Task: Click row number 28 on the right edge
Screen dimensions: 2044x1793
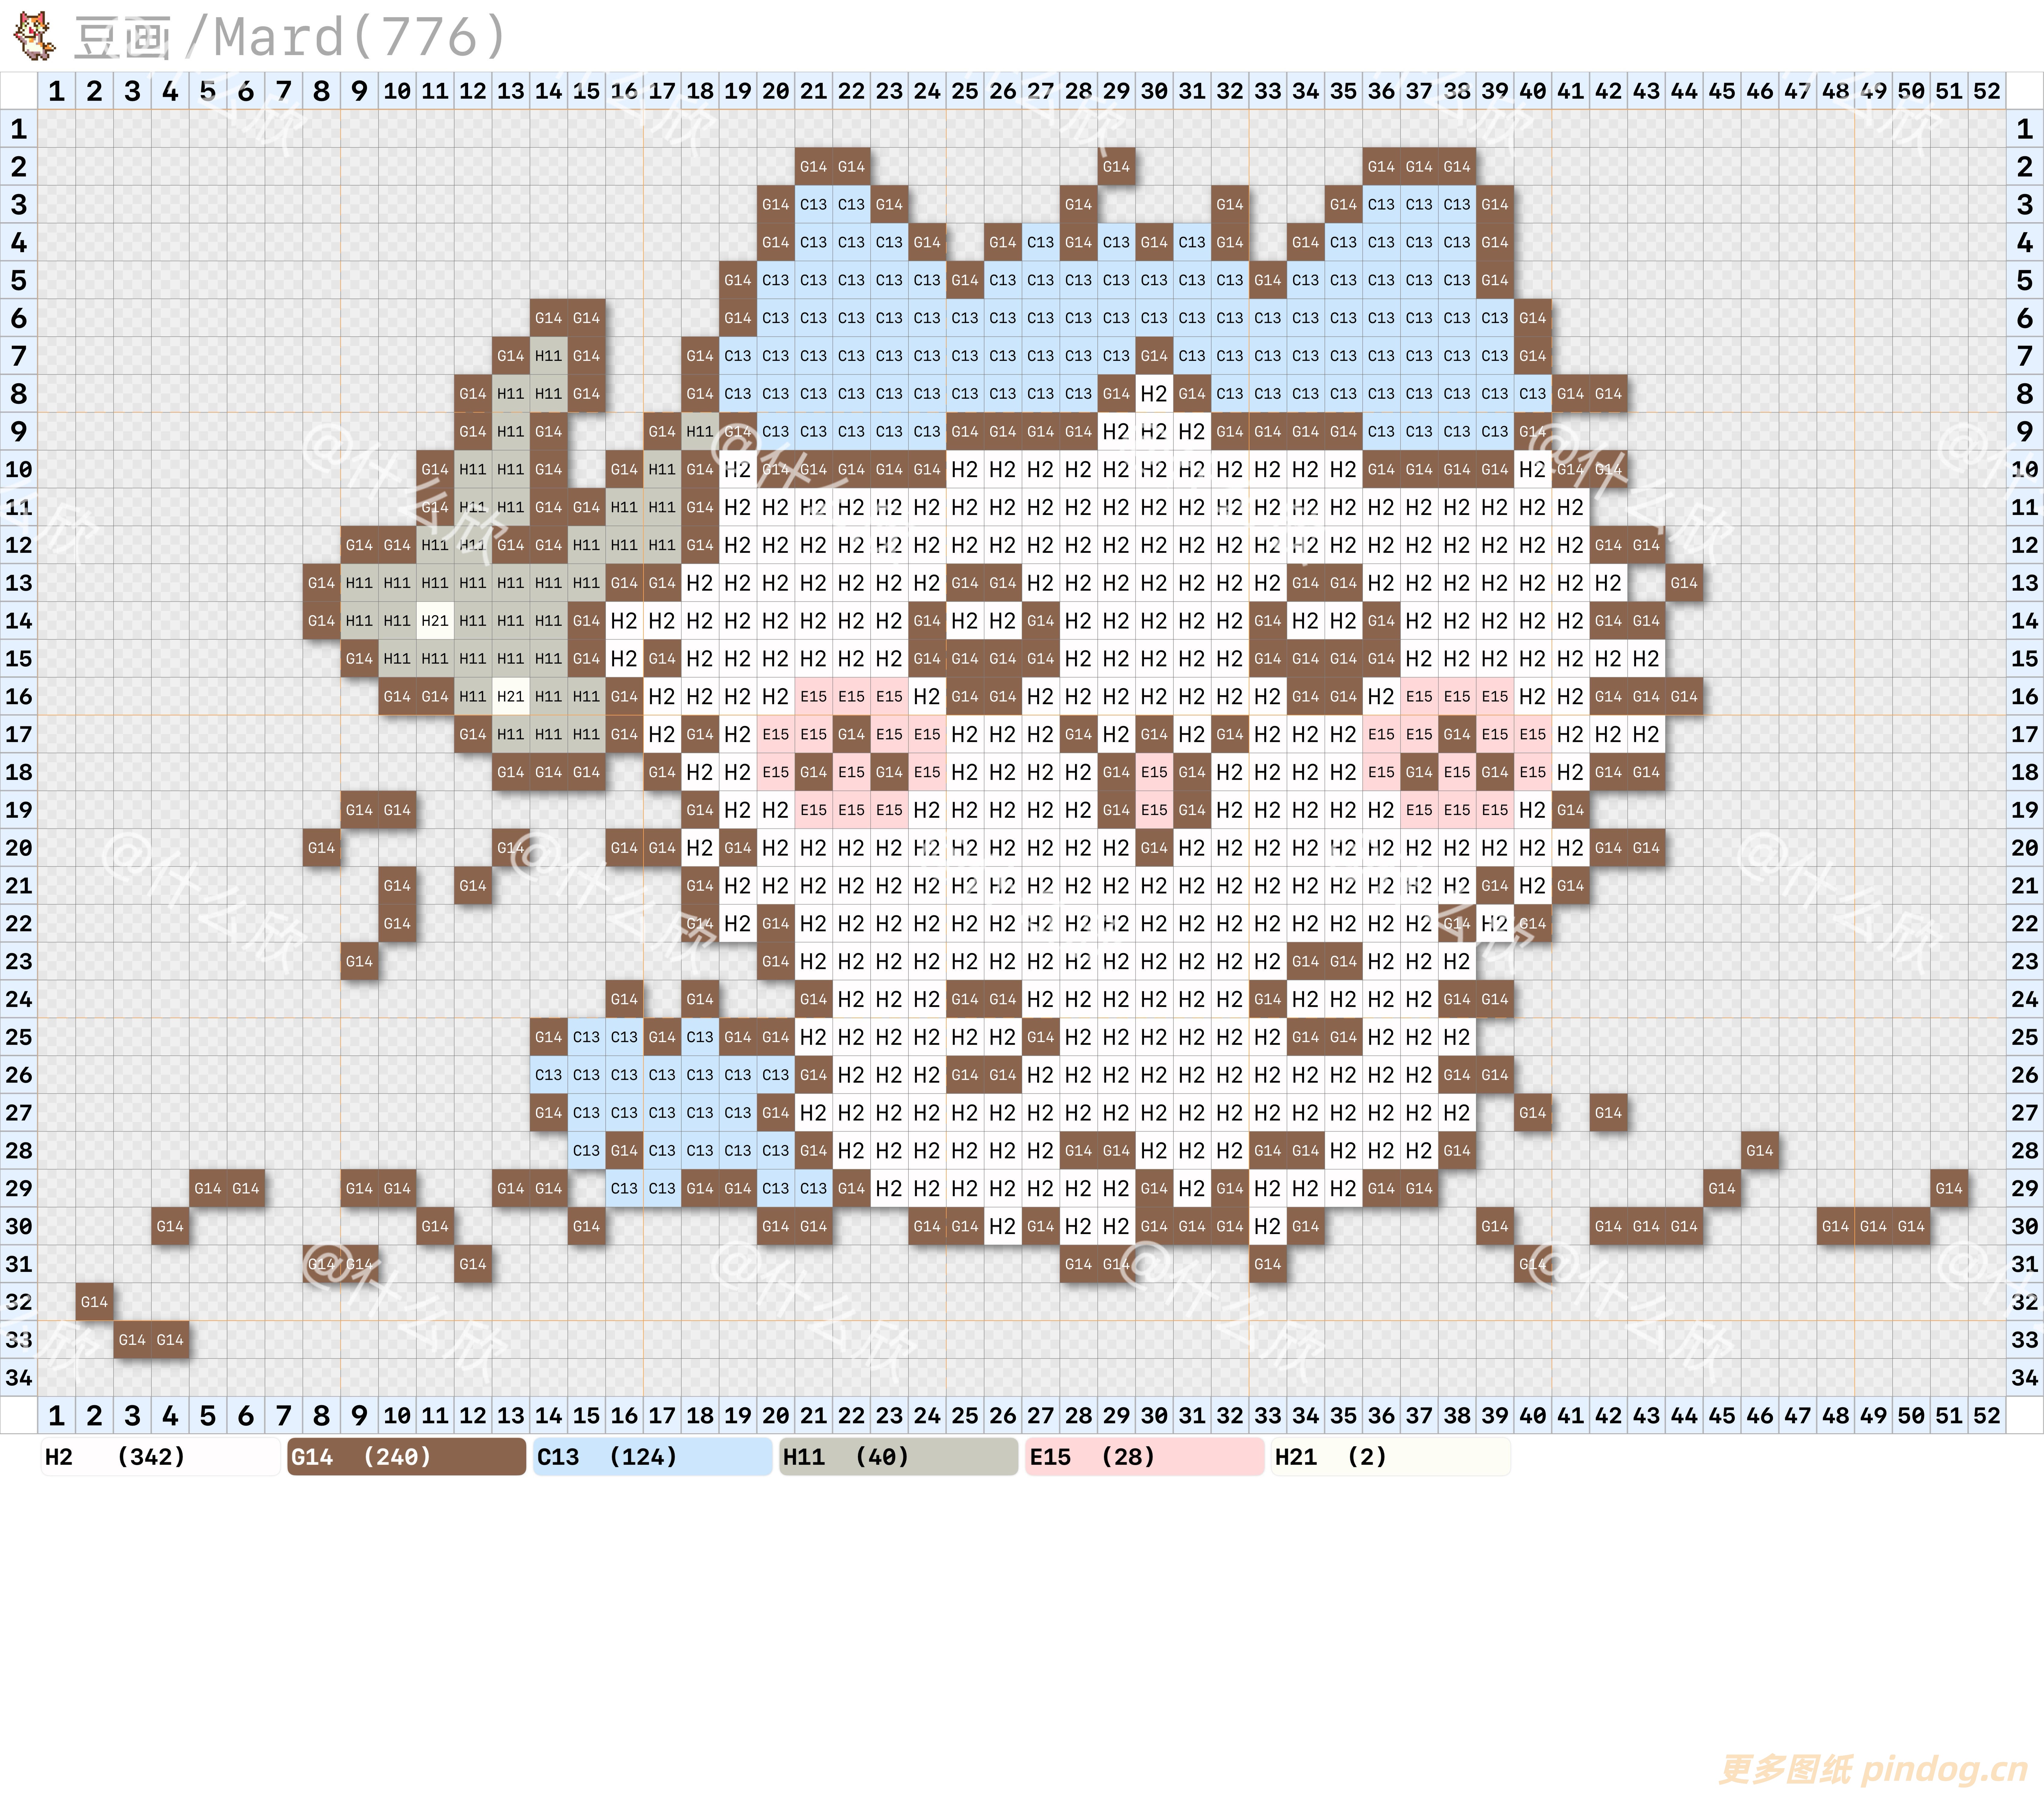Action: 2025,1151
